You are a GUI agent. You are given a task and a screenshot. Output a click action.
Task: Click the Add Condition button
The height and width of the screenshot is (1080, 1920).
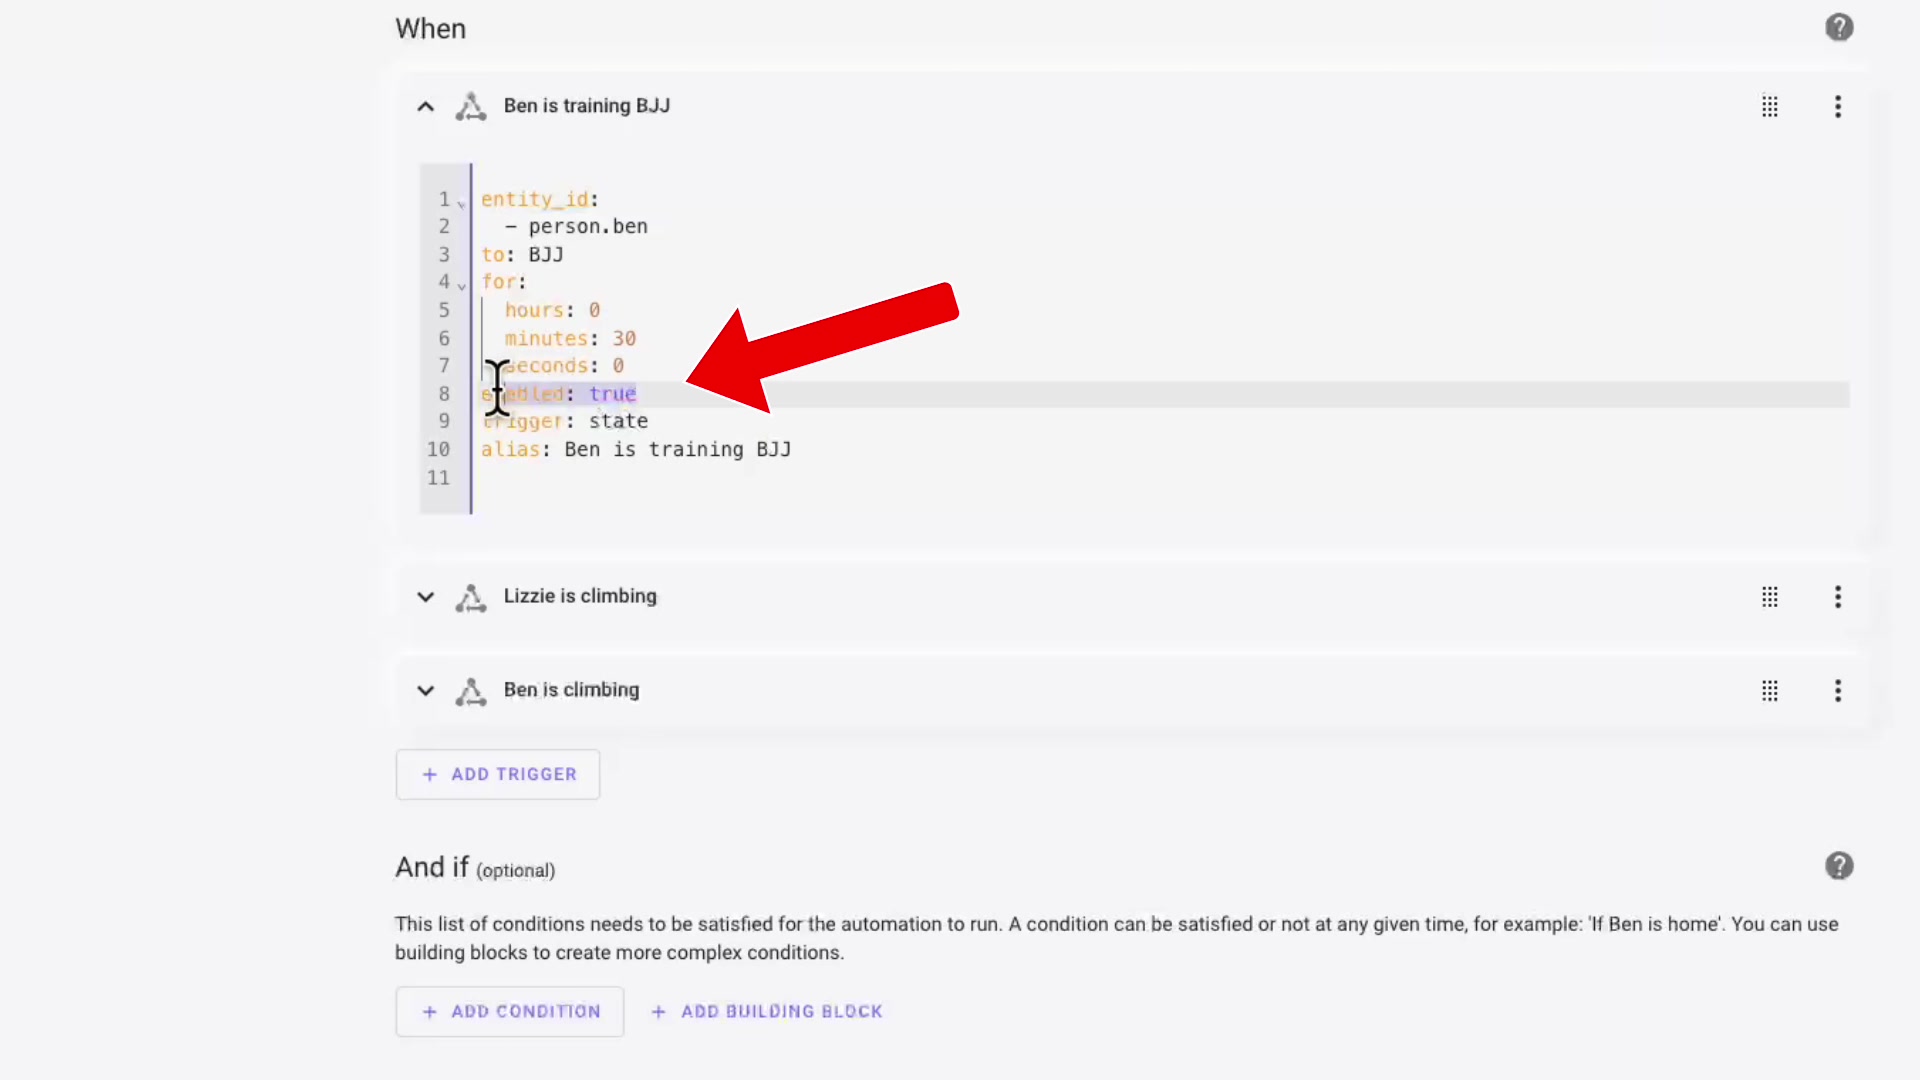pos(510,1011)
